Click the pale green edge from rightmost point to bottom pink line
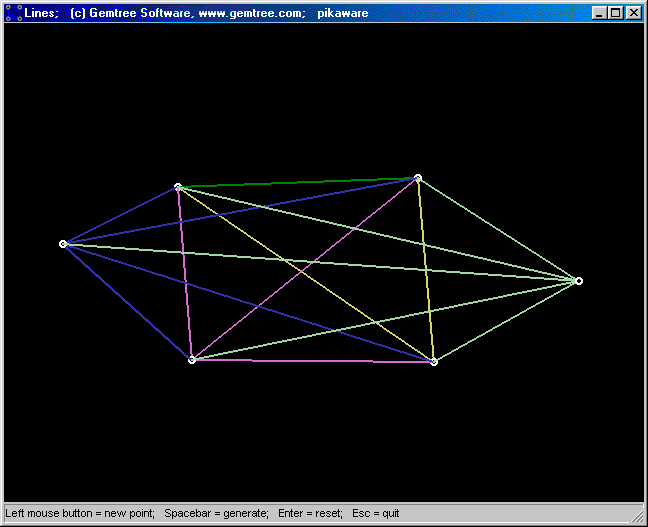The width and height of the screenshot is (648, 527). [x=505, y=322]
